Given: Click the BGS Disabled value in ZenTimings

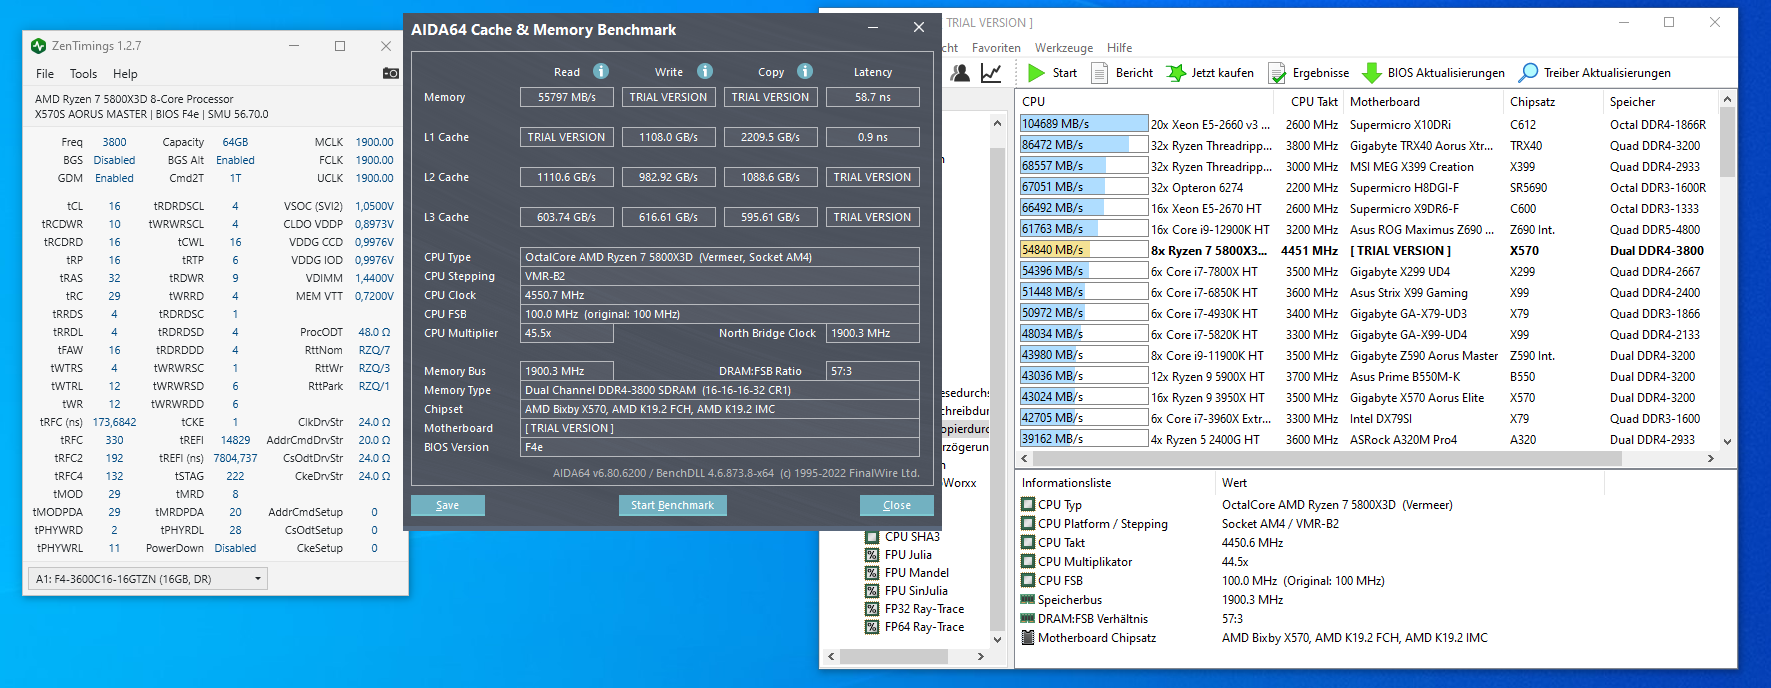Looking at the screenshot, I should tap(114, 160).
